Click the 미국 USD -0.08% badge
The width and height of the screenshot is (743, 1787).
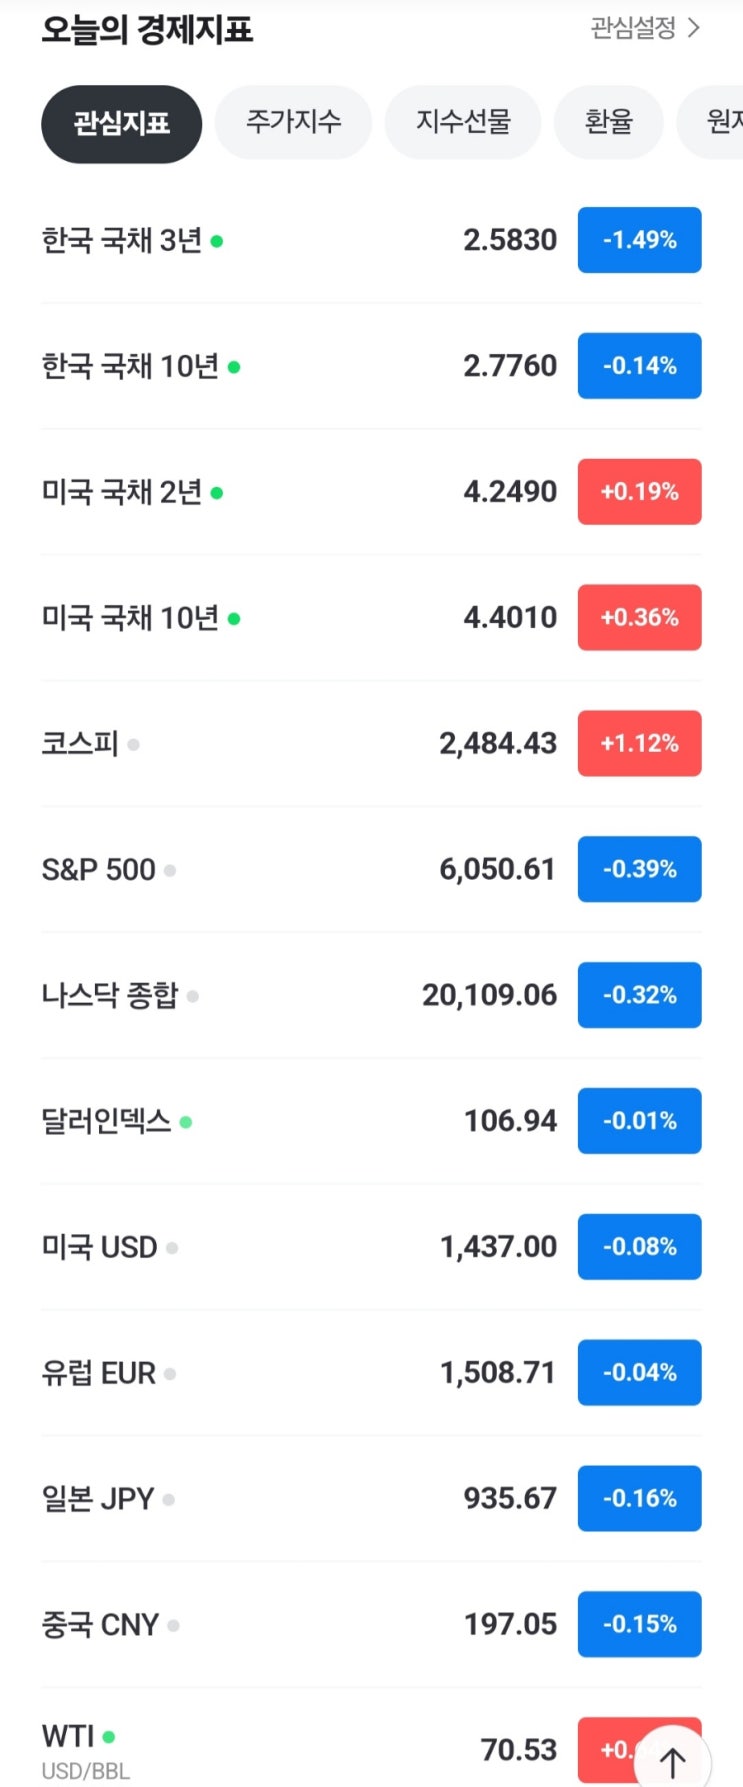tap(639, 1247)
